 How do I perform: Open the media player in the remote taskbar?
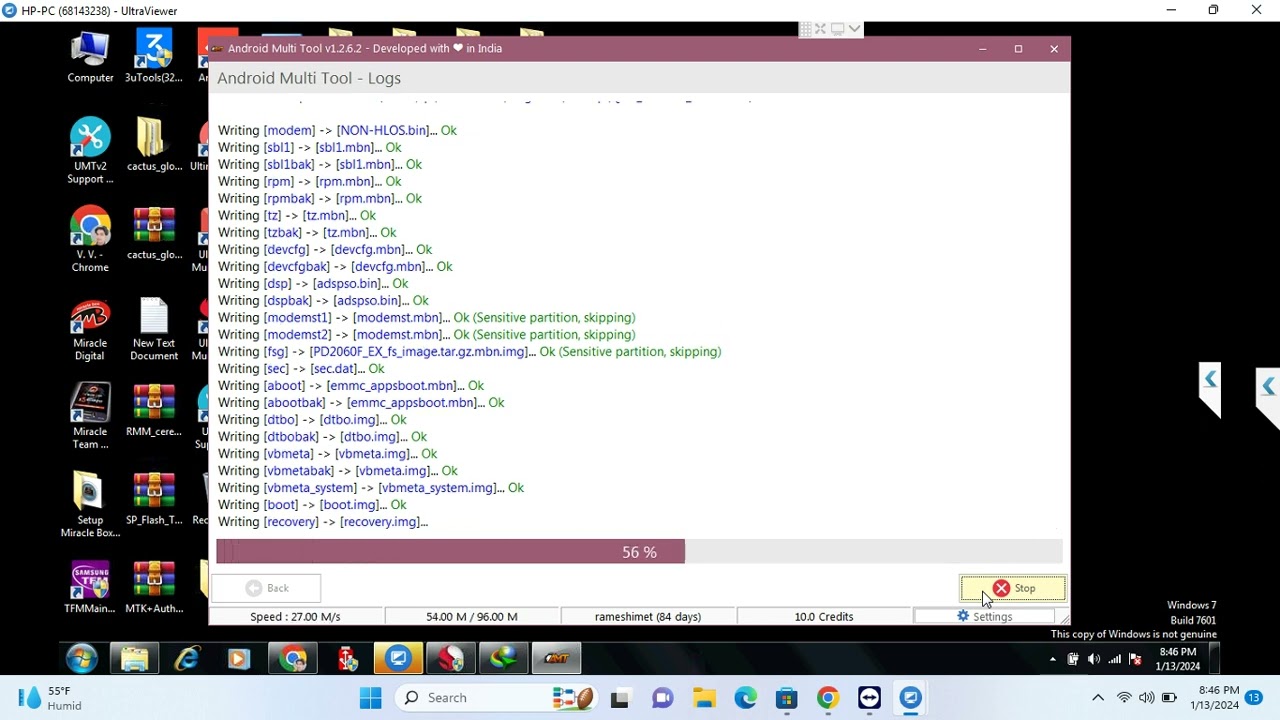click(x=239, y=658)
